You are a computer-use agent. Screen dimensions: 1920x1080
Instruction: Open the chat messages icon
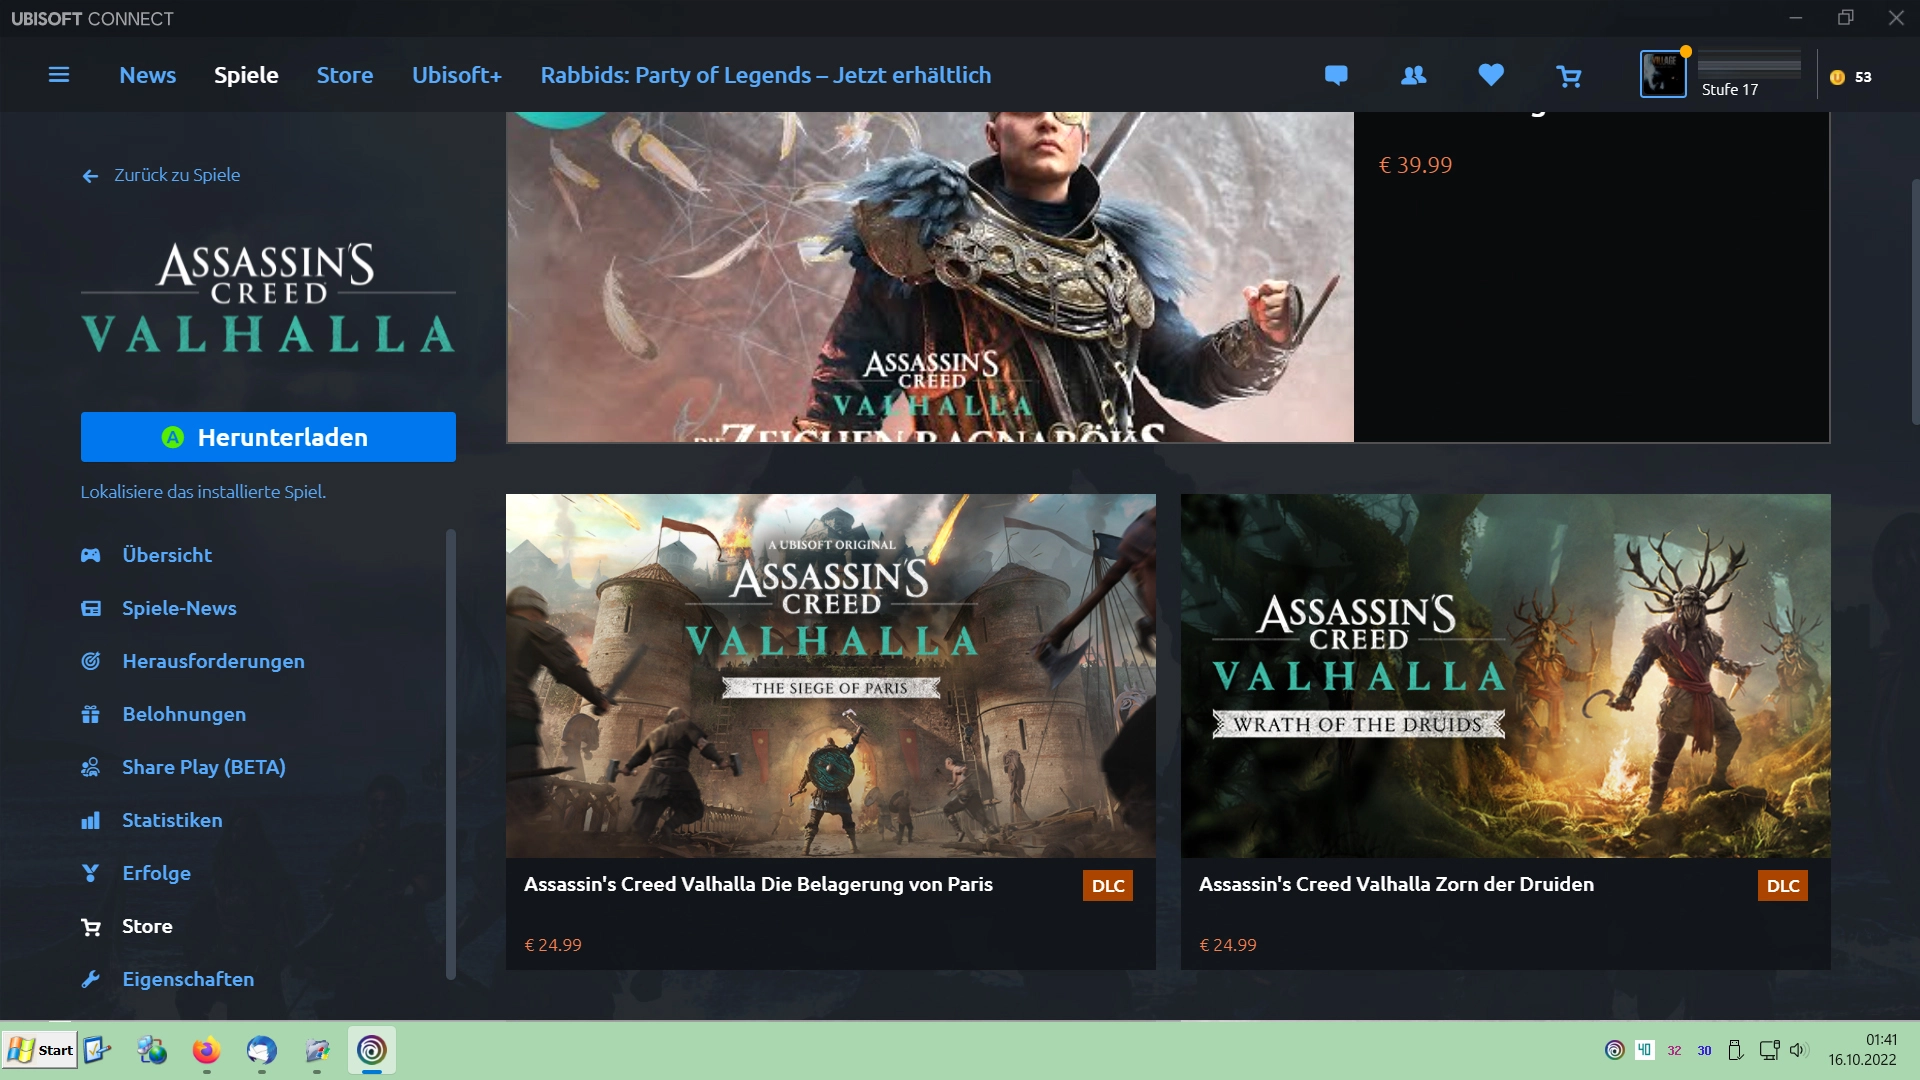point(1336,75)
